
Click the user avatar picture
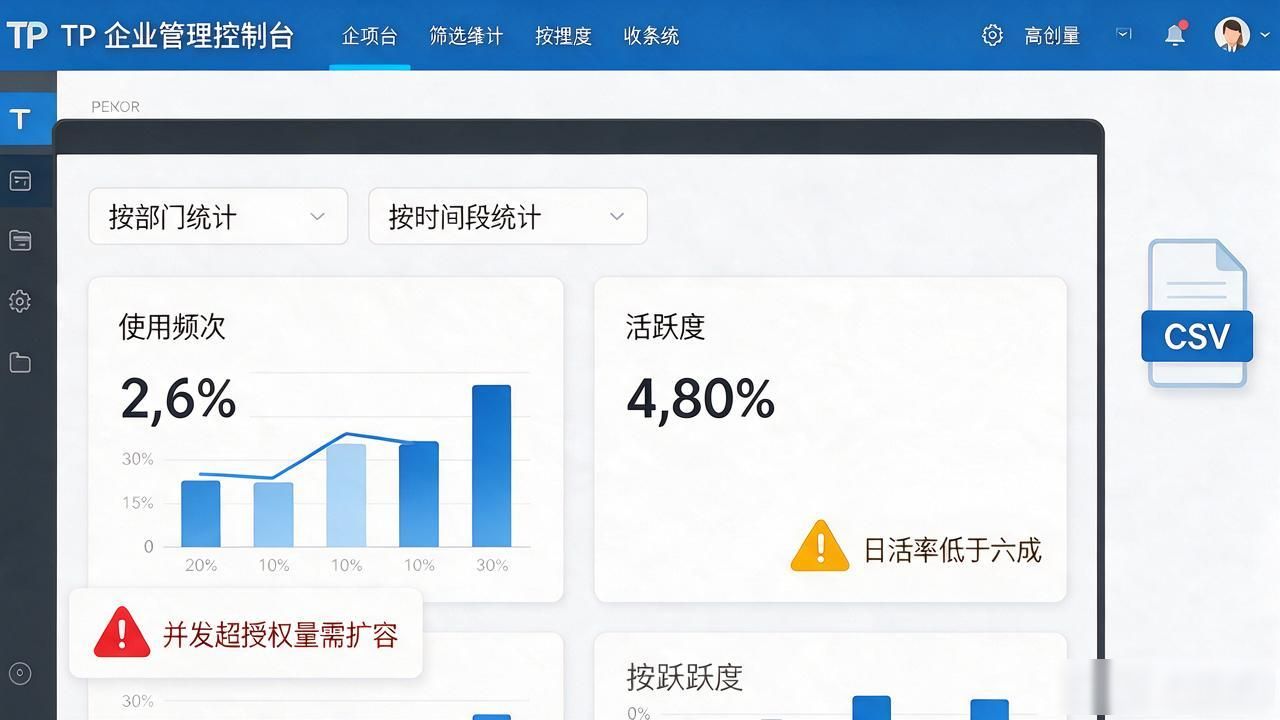pos(1232,34)
